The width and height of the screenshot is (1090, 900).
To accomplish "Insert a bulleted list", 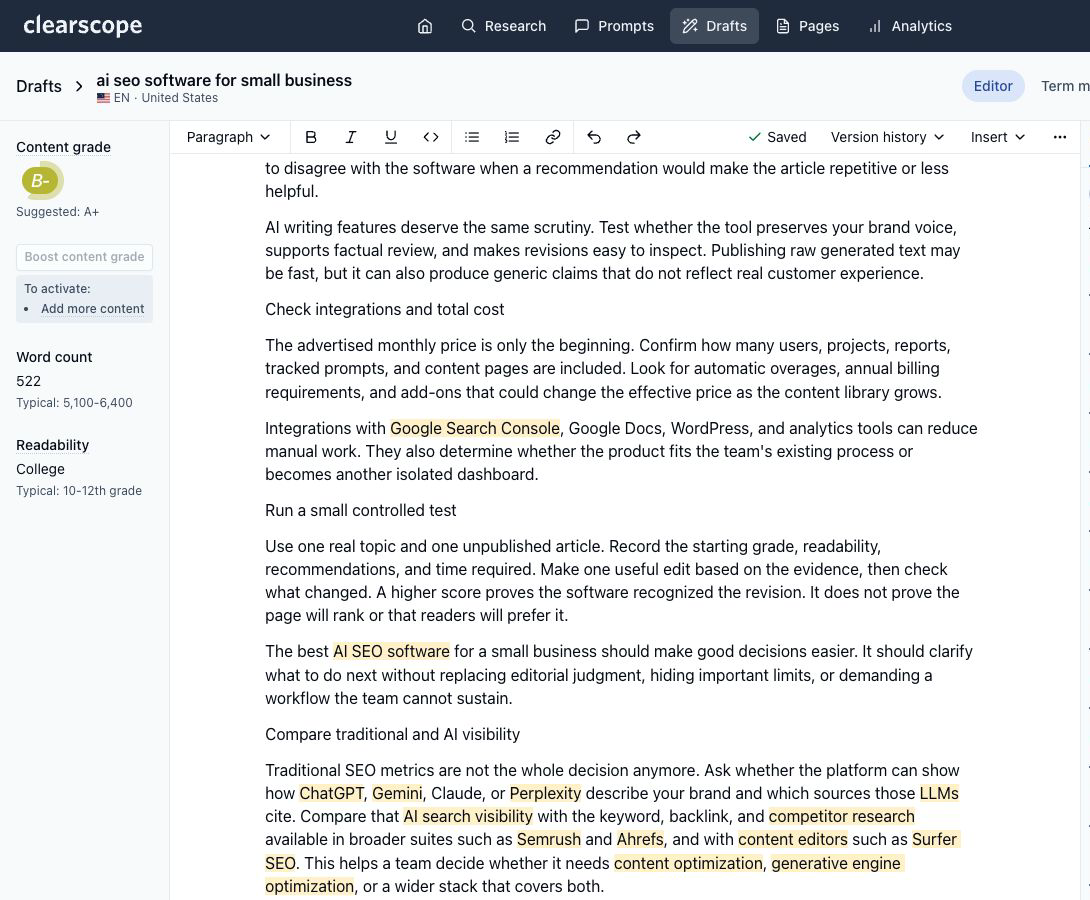I will pos(472,137).
